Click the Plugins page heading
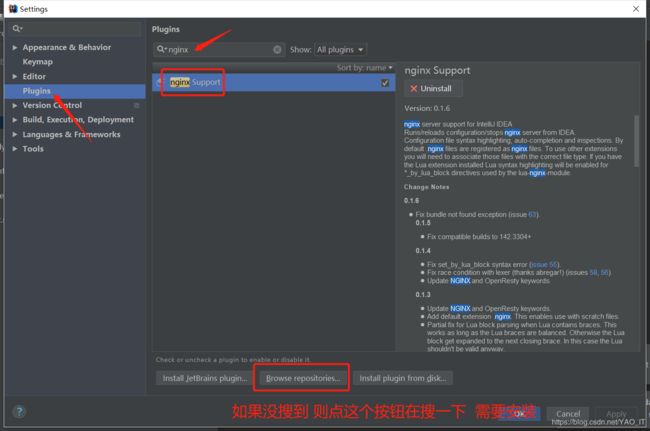The width and height of the screenshot is (650, 431). tap(166, 29)
